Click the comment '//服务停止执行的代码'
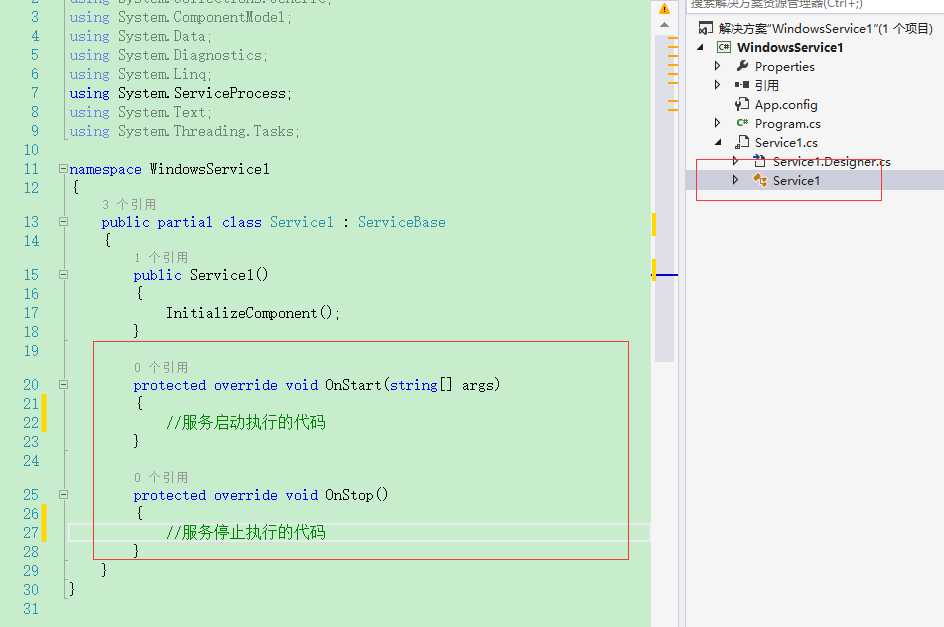This screenshot has height=627, width=944. [x=246, y=532]
